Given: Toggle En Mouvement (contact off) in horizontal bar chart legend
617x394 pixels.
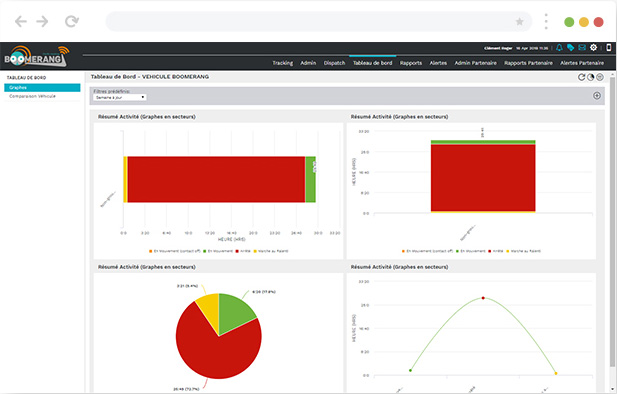Looking at the screenshot, I should (x=175, y=251).
